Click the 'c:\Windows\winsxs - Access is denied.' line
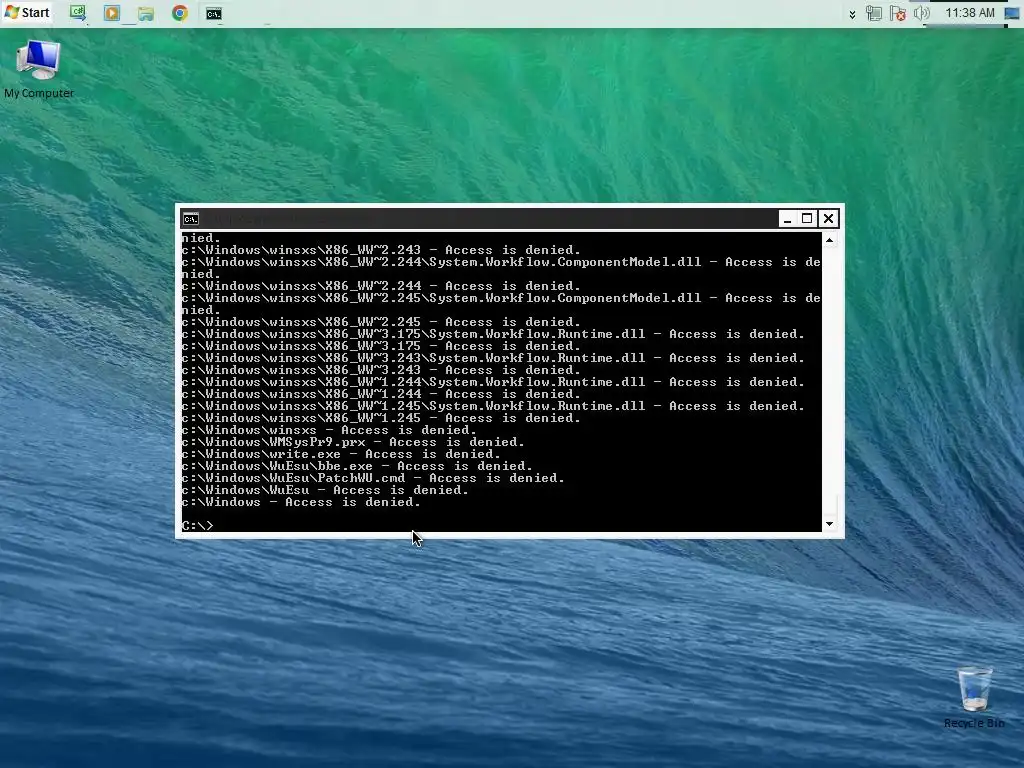The height and width of the screenshot is (768, 1024). [x=329, y=430]
